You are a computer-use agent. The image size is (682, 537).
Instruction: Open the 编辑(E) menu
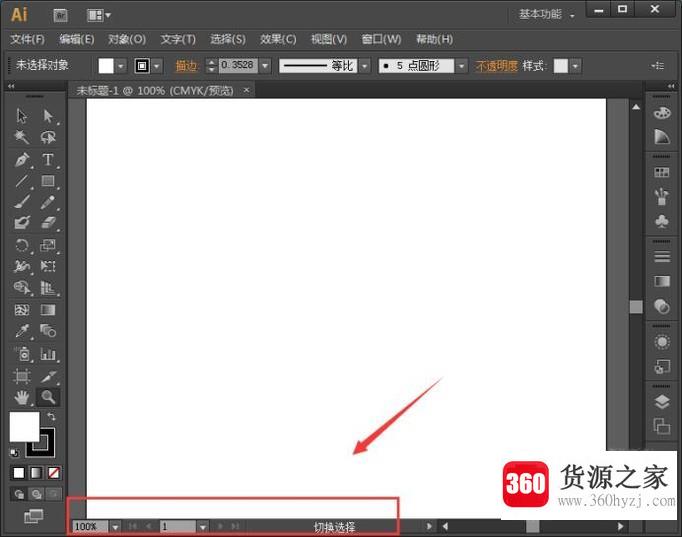pos(77,40)
